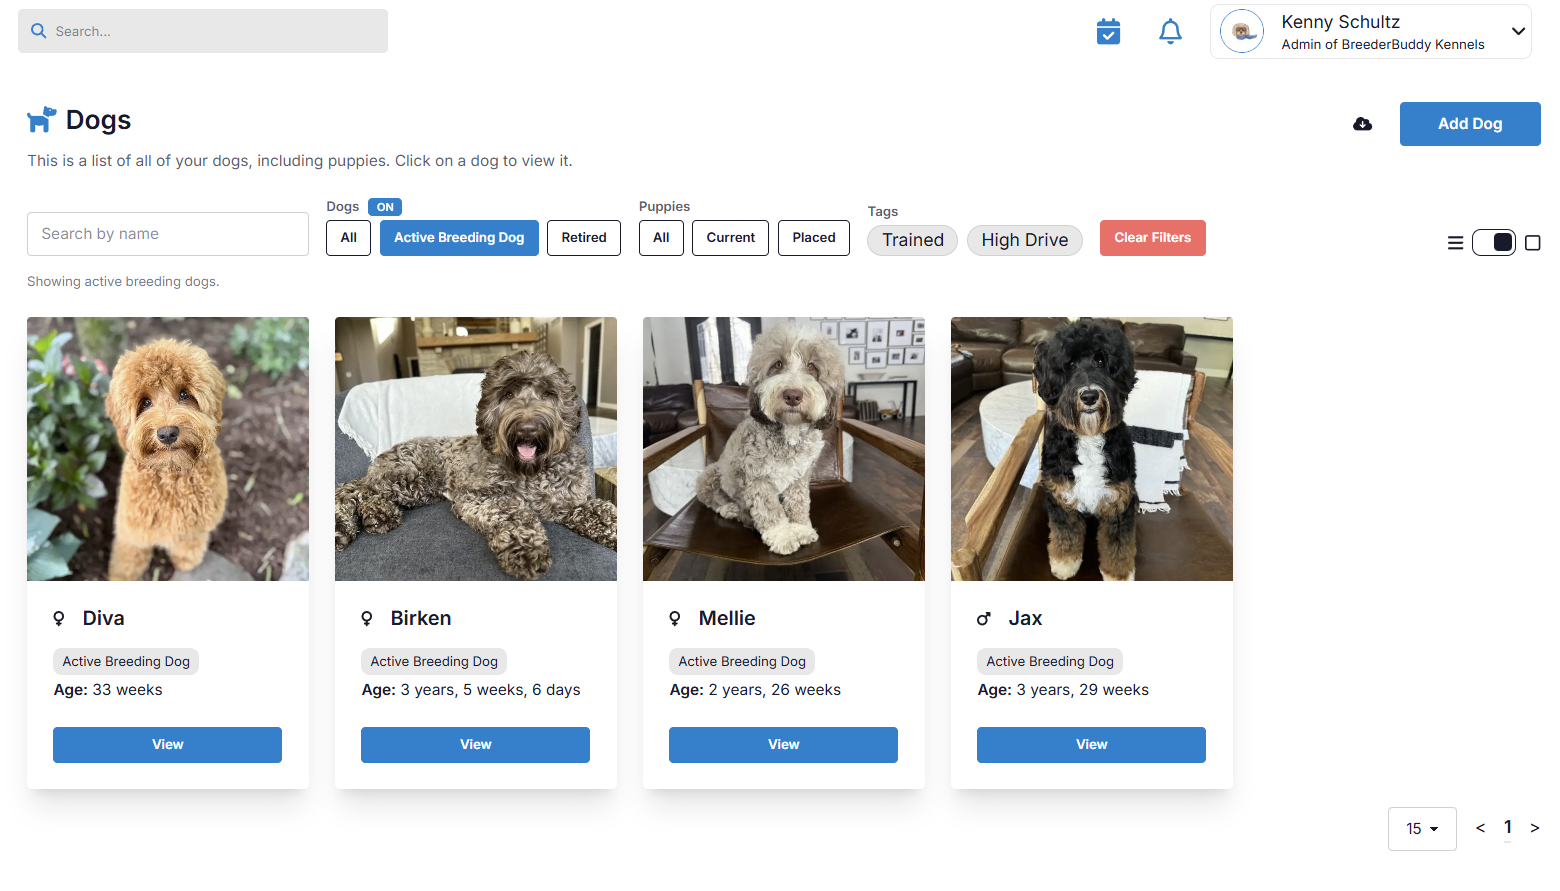Go to previous page arrow
Screen dimensions: 1560x891
(x=1480, y=828)
